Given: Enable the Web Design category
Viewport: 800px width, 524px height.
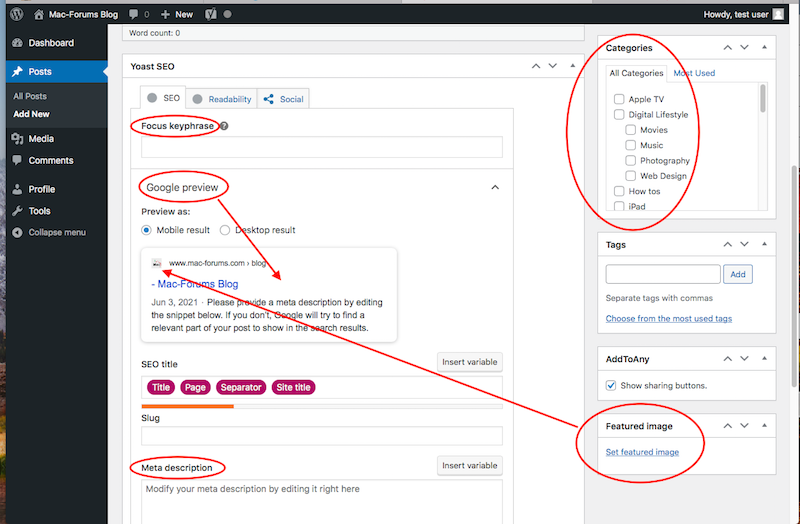Looking at the screenshot, I should [631, 176].
